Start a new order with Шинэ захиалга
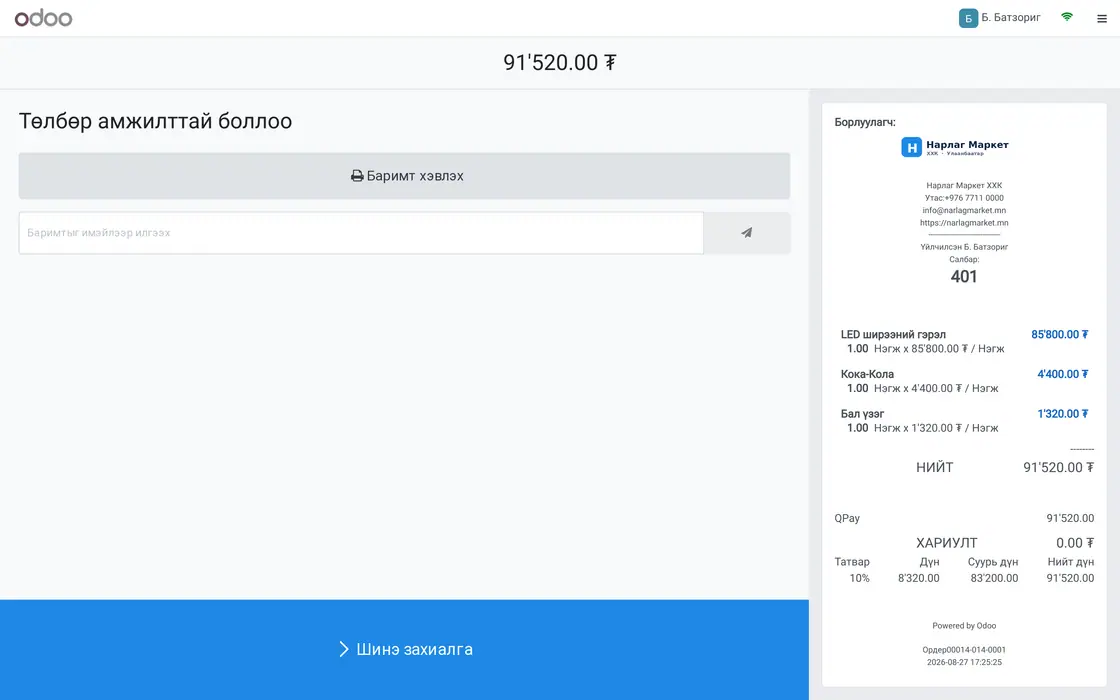Screen dimensions: 1120x700 tap(404, 649)
